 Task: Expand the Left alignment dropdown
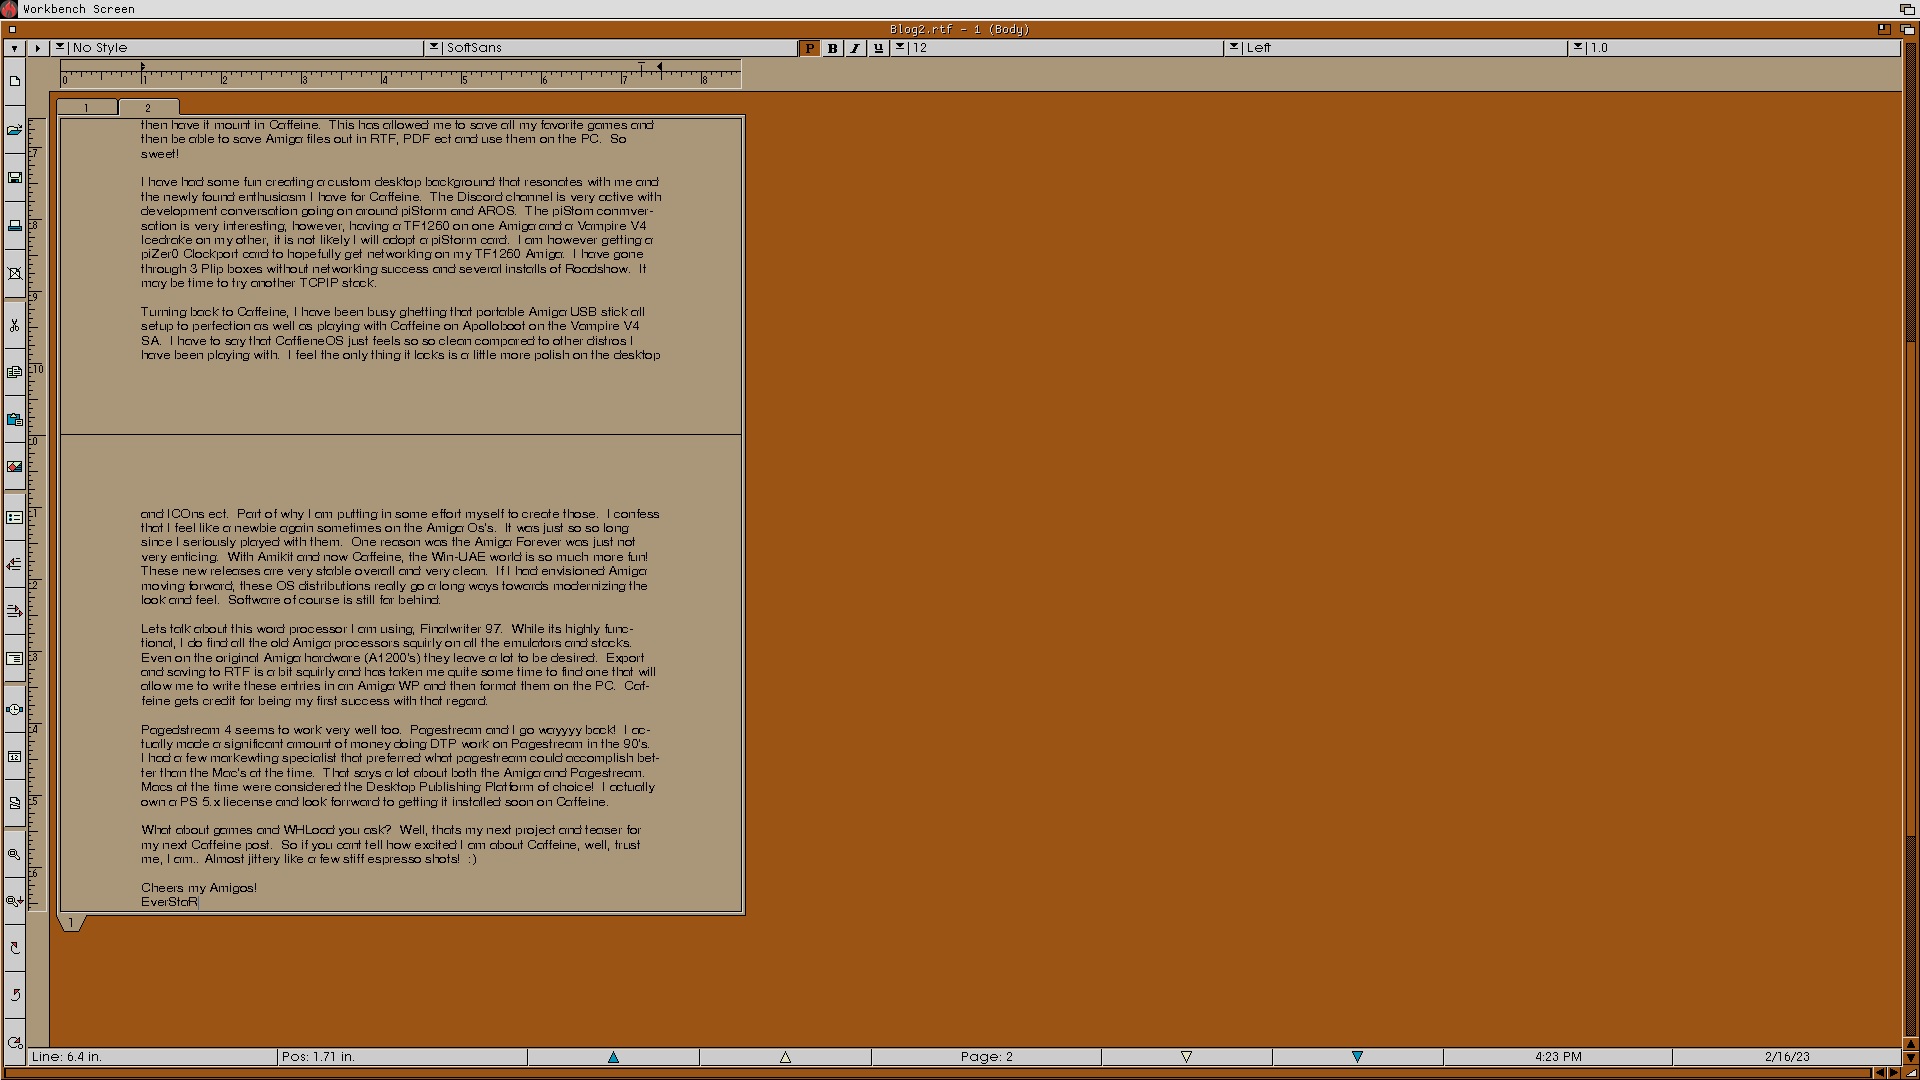(x=1234, y=47)
